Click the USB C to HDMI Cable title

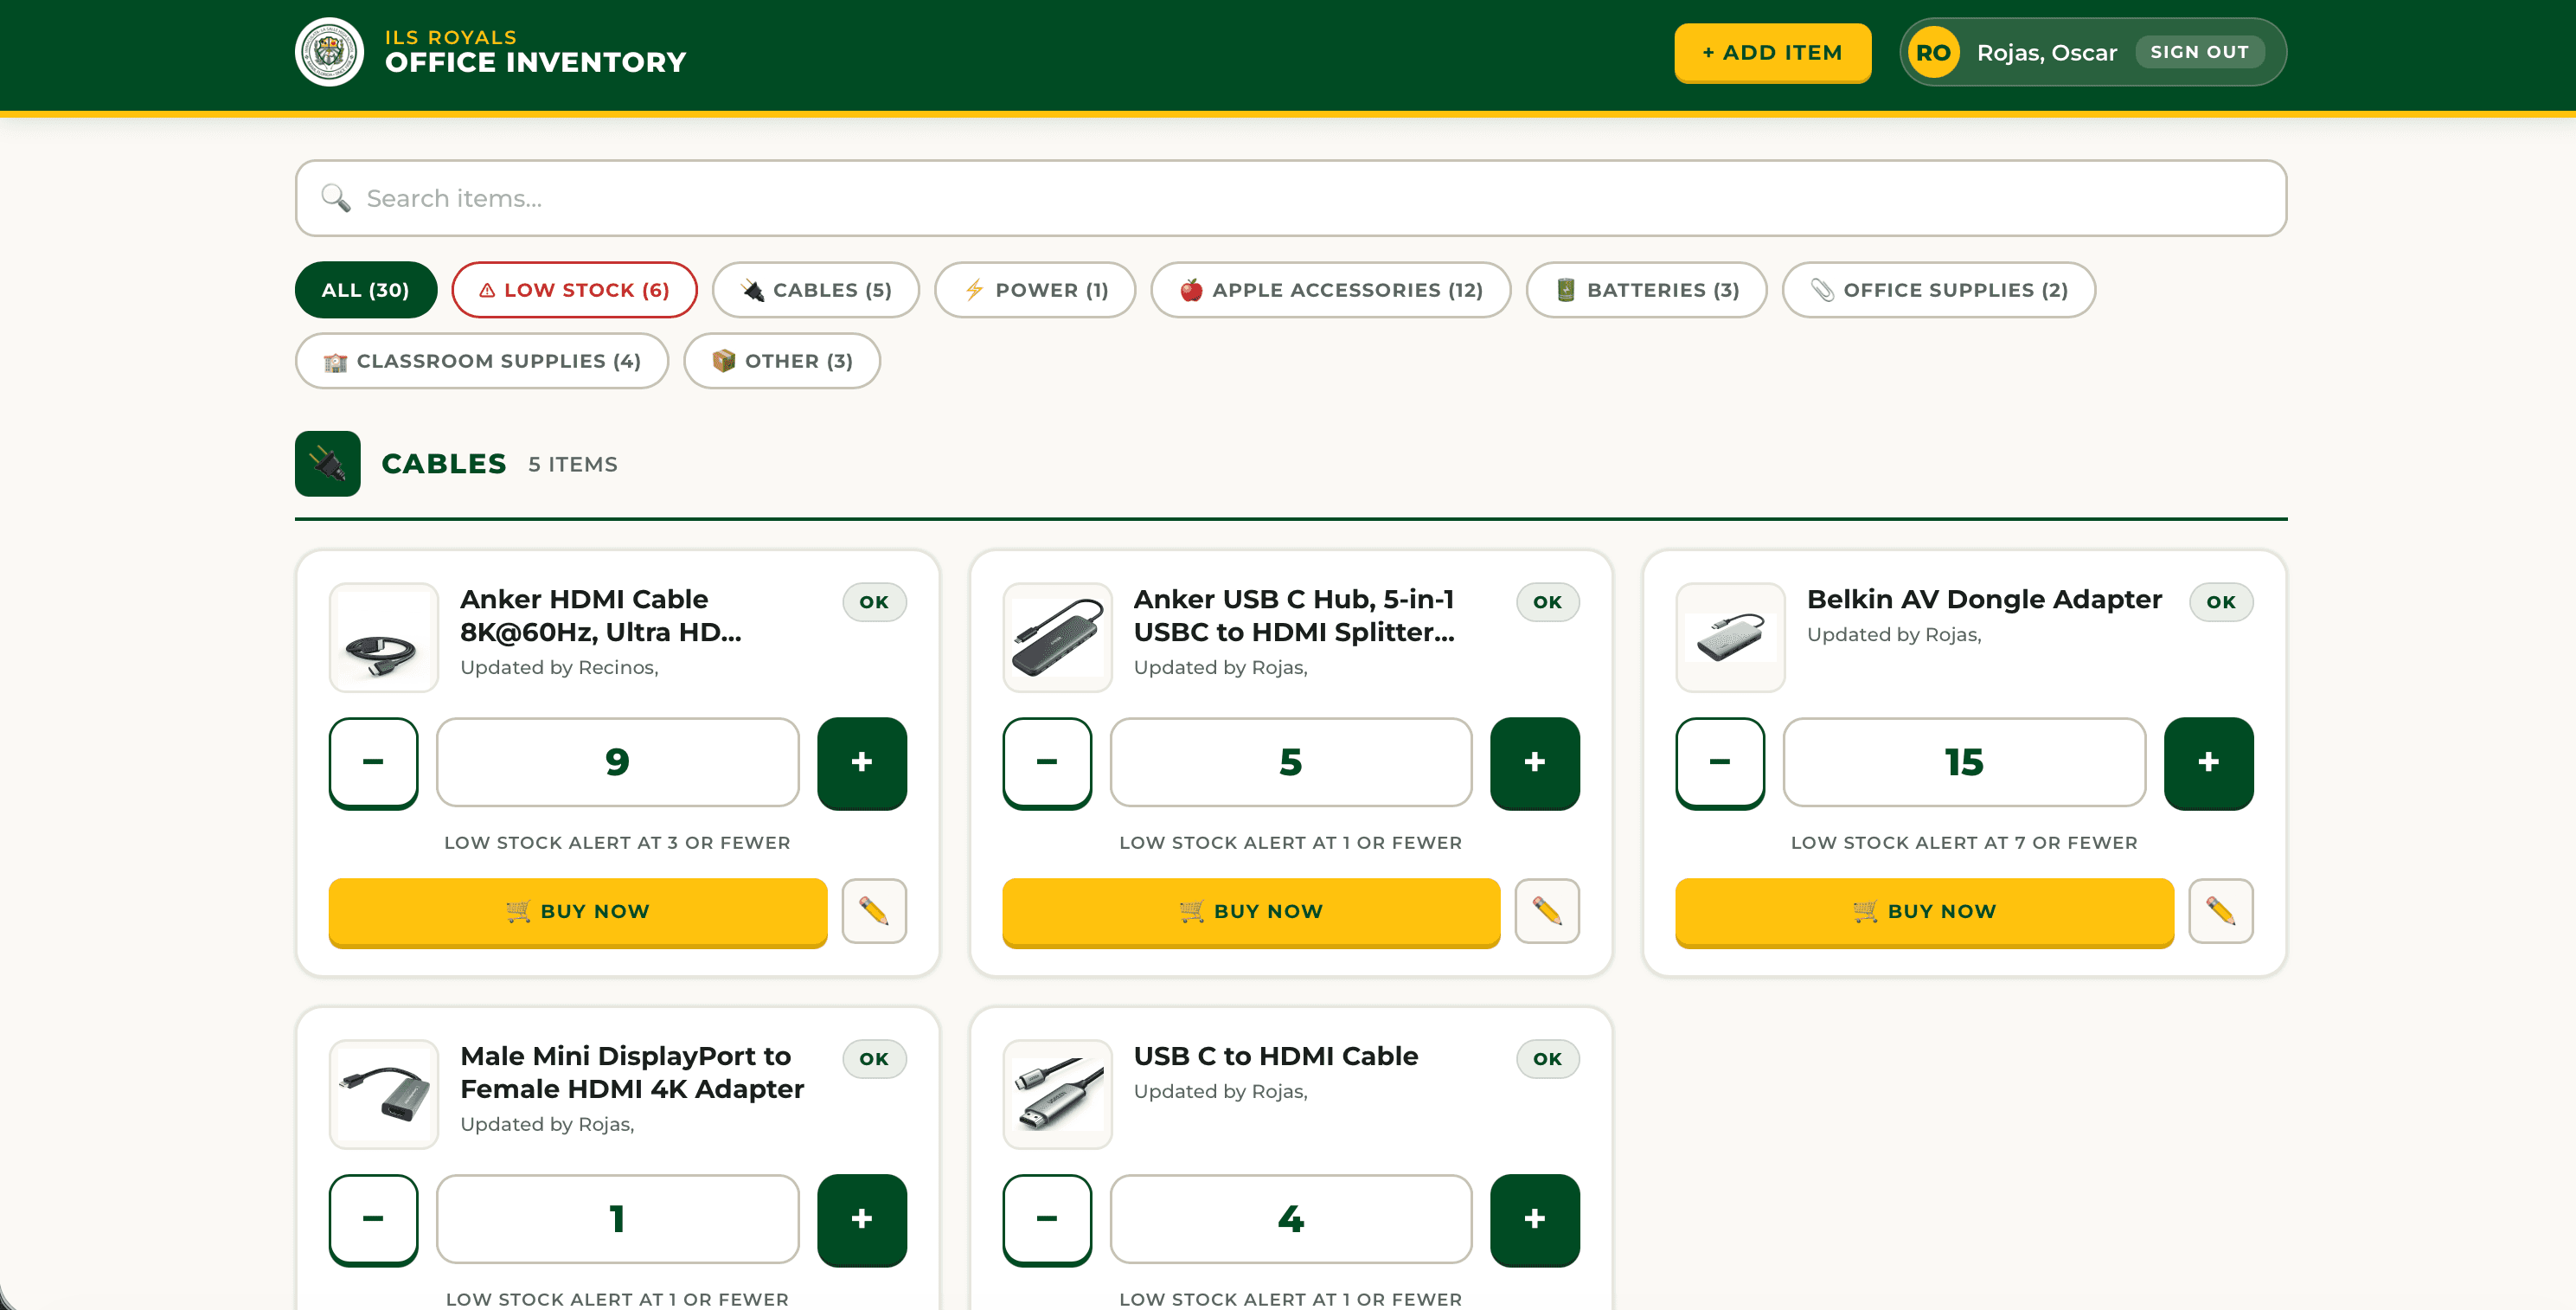1275,1056
